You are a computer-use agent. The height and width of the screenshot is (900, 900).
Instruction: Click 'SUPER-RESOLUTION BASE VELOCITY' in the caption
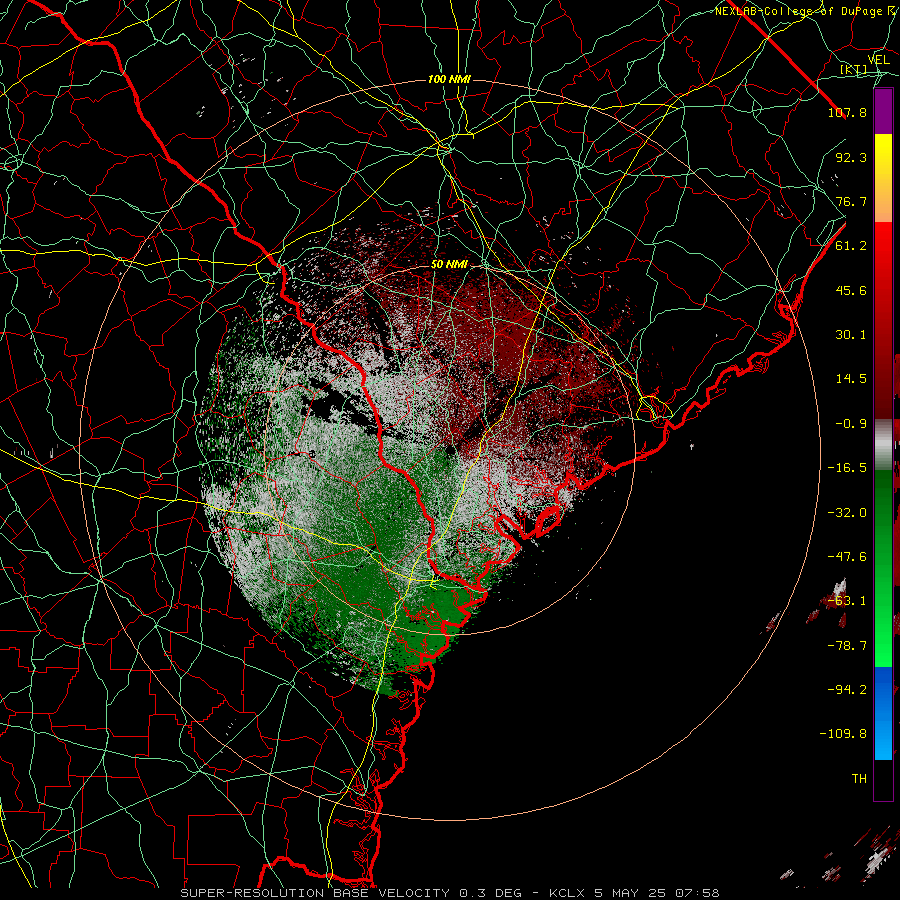315,893
